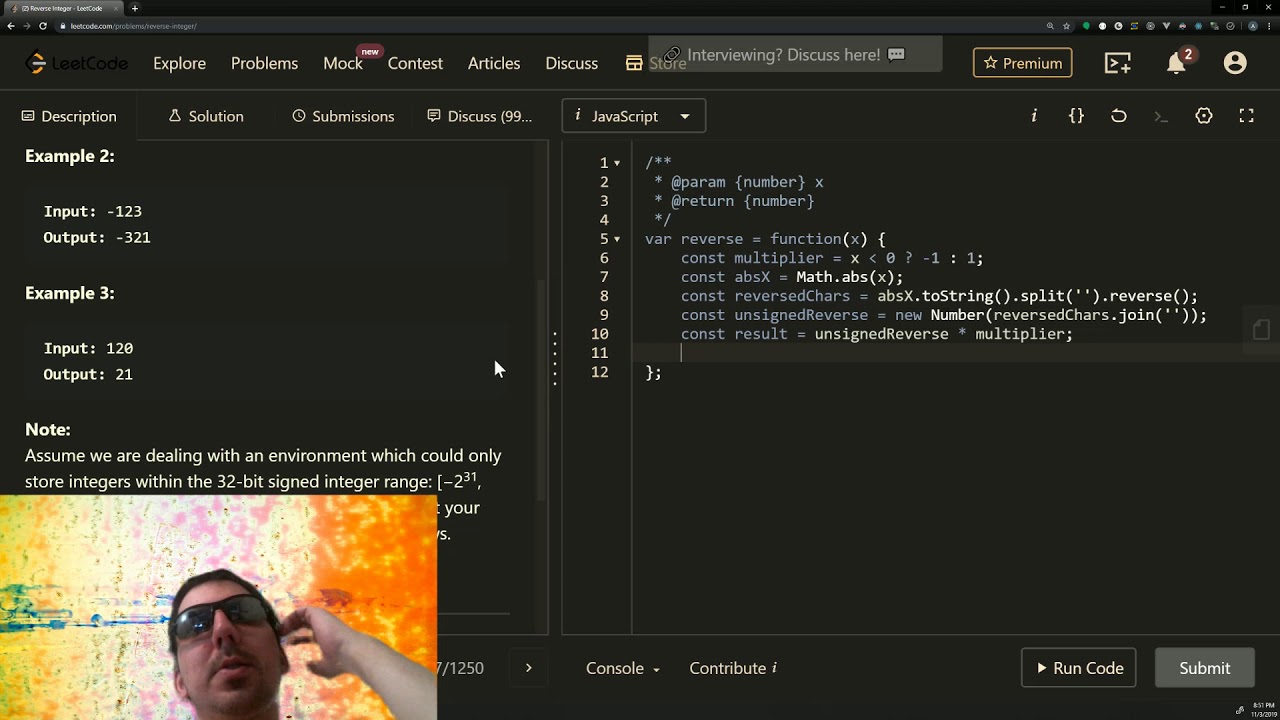Switch to the Solution tab
Viewport: 1280px width, 720px height.
pyautogui.click(x=205, y=116)
